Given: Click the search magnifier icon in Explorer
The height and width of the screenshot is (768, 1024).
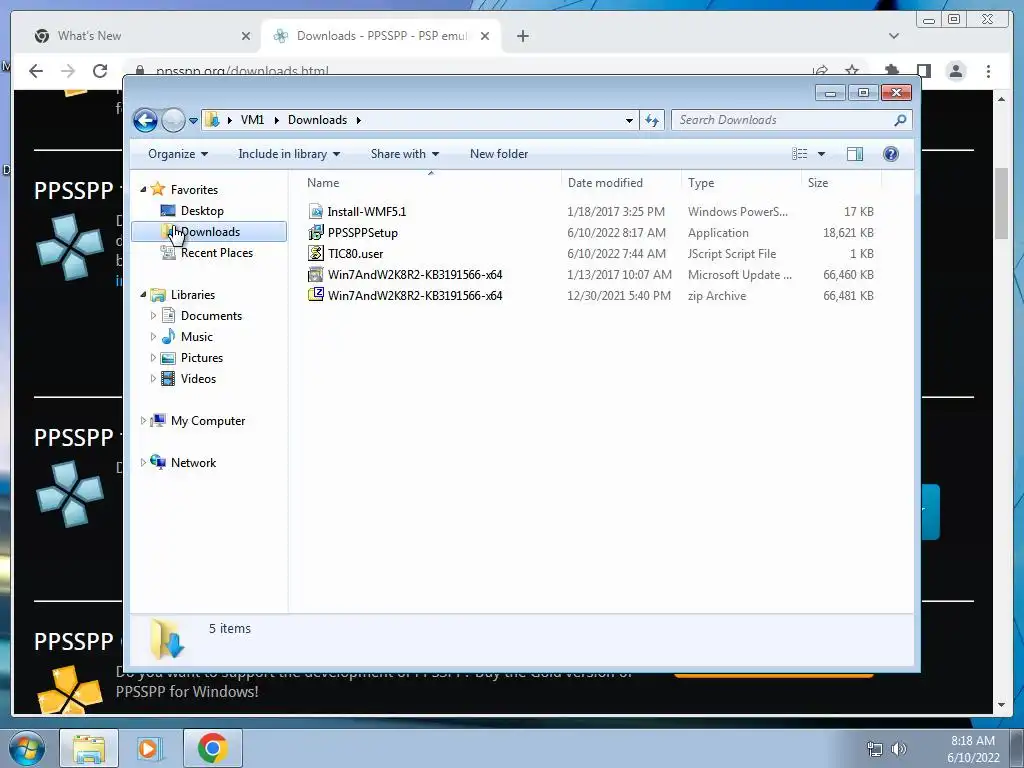Looking at the screenshot, I should pyautogui.click(x=901, y=120).
